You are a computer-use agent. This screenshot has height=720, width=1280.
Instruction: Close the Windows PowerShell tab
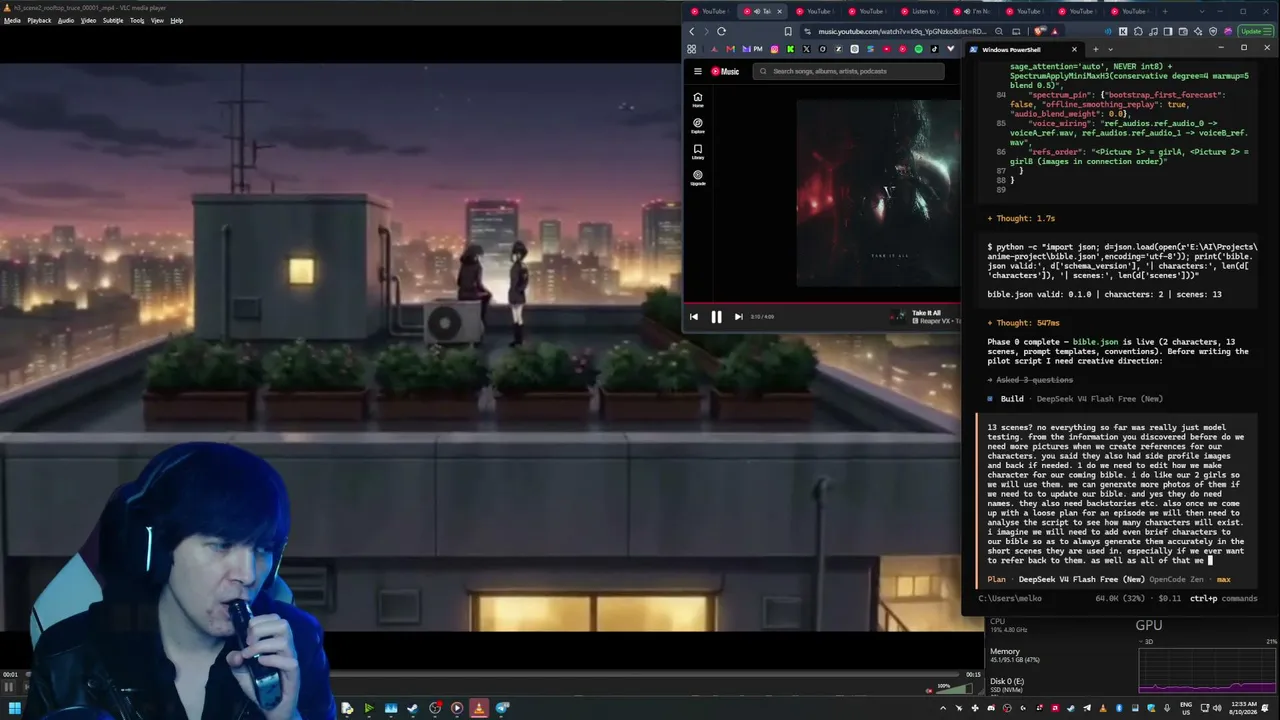[x=1074, y=49]
